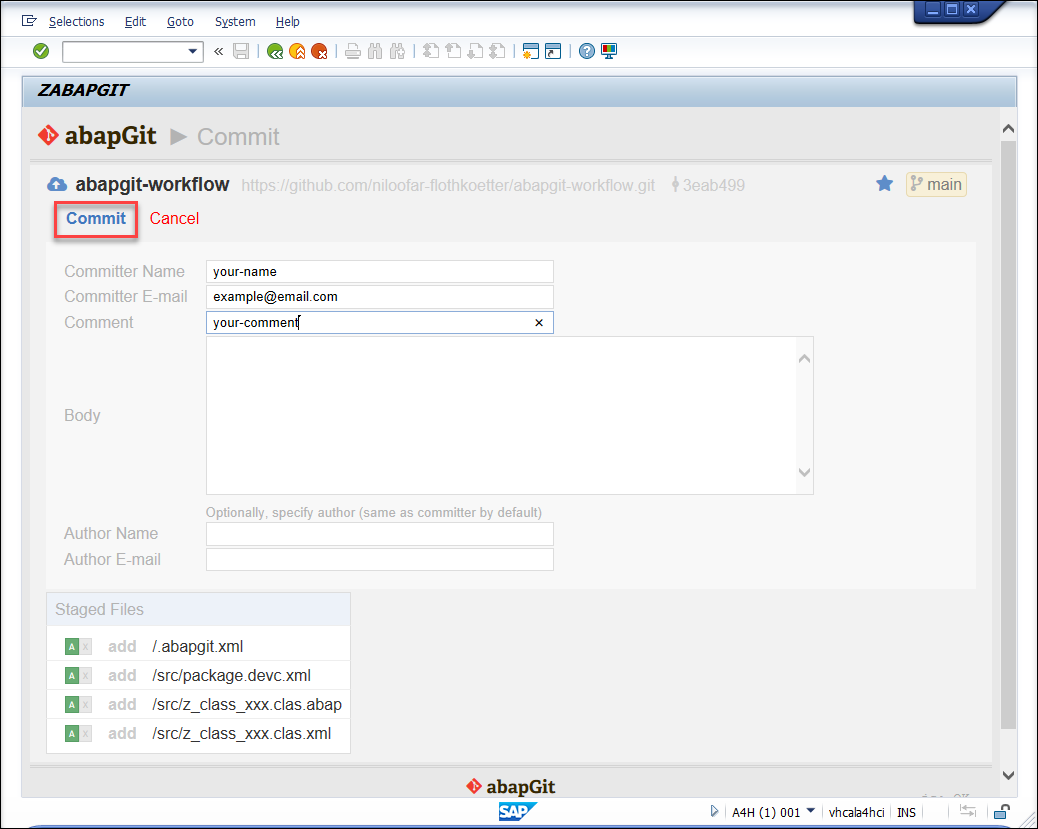Viewport: 1038px width, 829px height.
Task: Click Body text area scroll up arrow
Action: pyautogui.click(x=804, y=359)
